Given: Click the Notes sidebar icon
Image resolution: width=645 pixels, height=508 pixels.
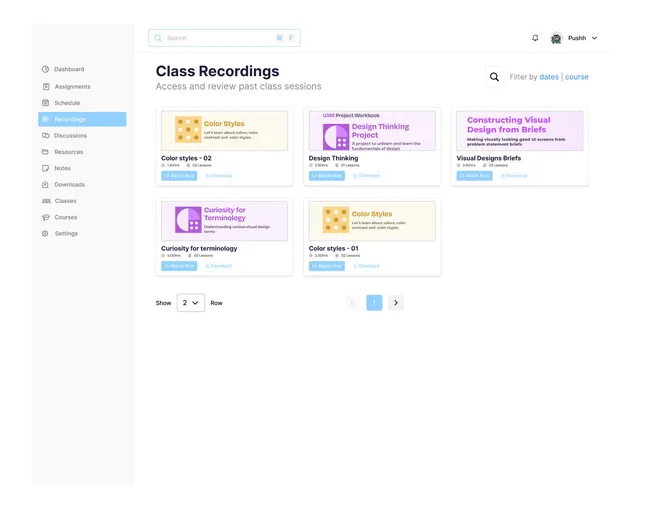Looking at the screenshot, I should 45,168.
